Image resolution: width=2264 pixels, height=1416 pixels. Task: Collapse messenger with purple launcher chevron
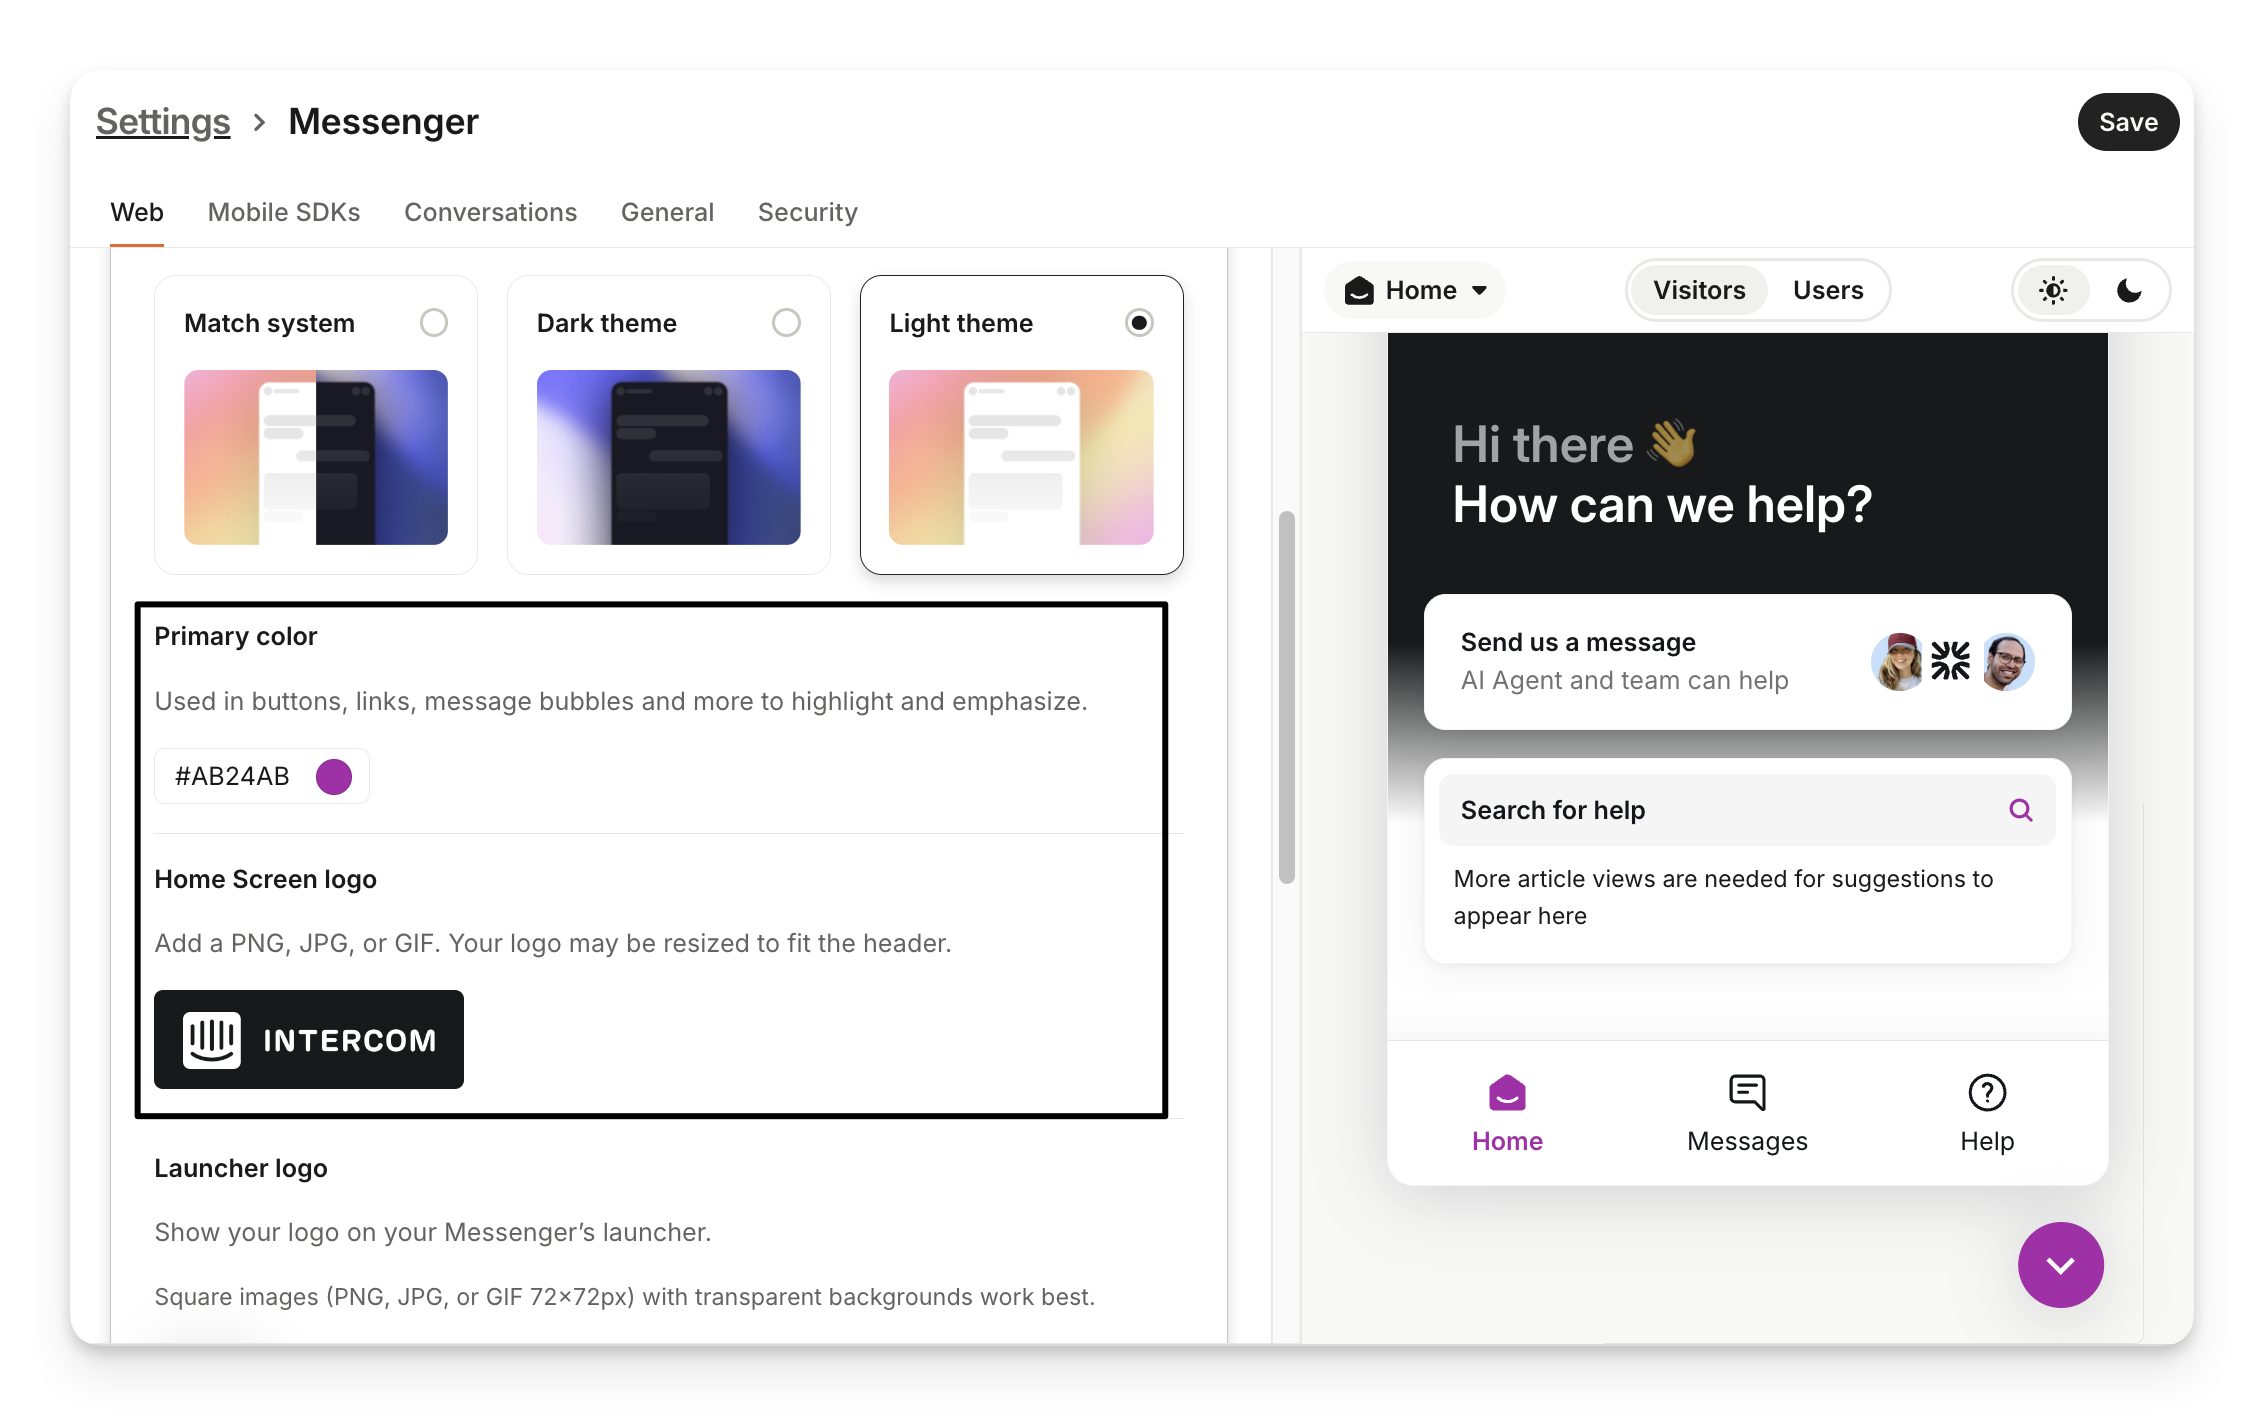[2060, 1265]
